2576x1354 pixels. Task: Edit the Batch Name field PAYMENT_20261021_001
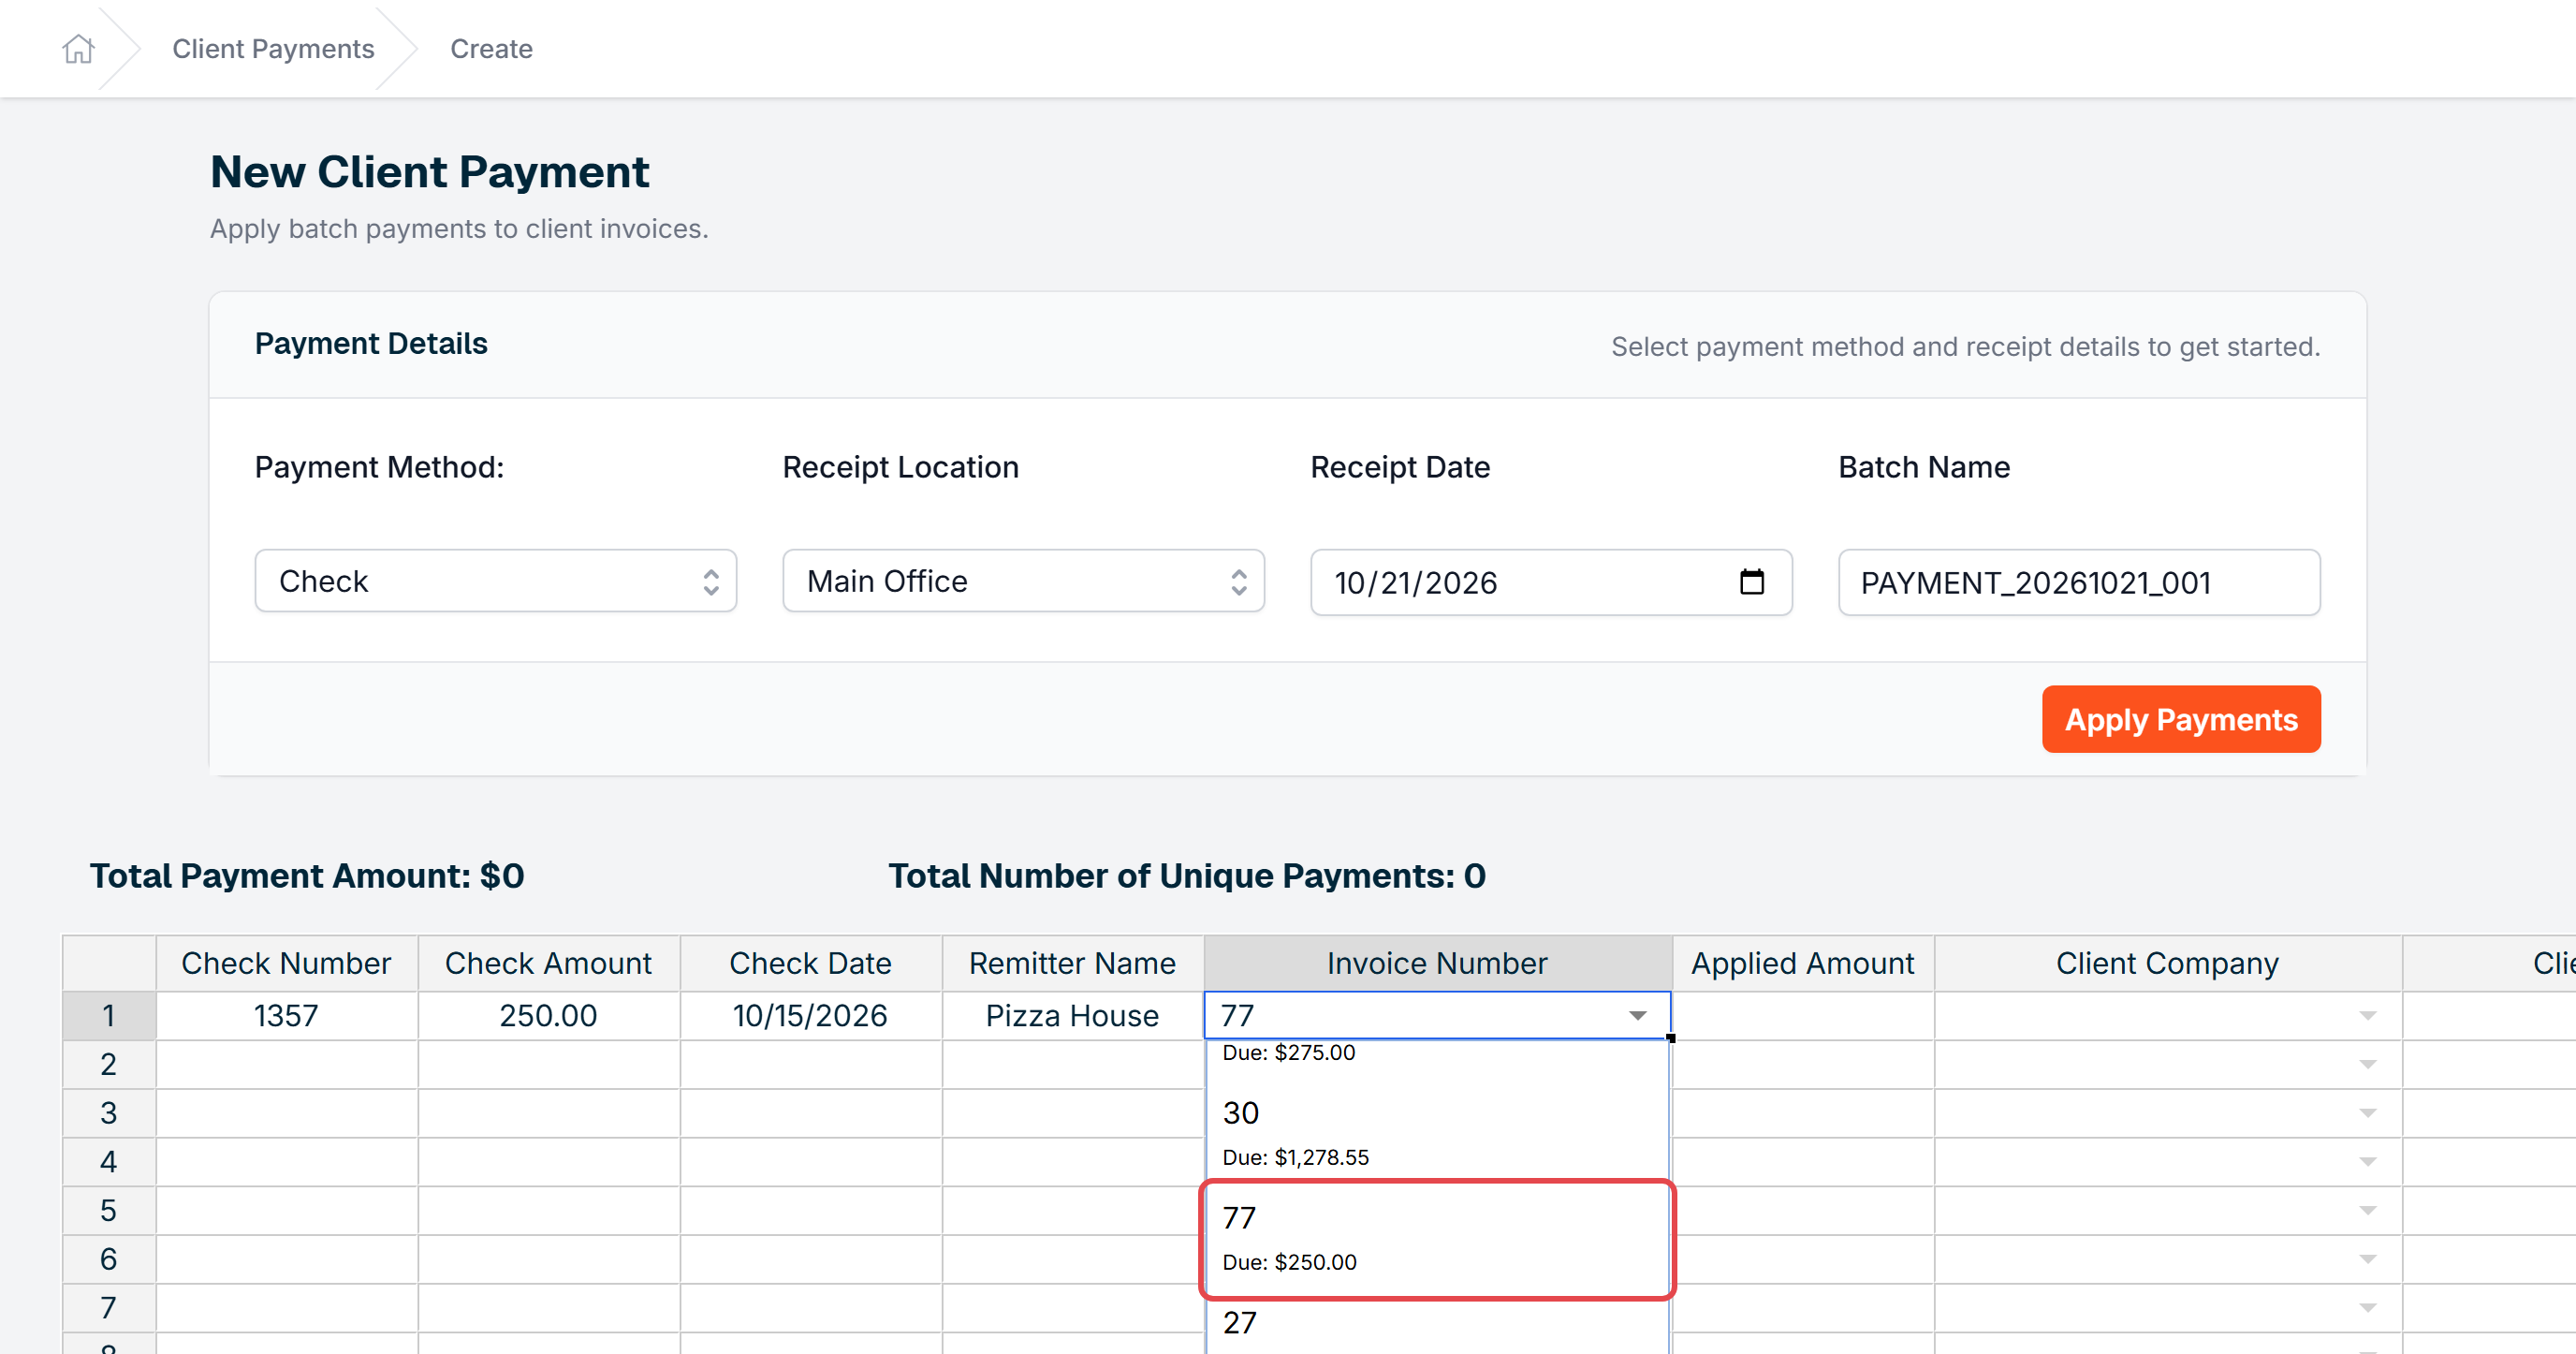2079,582
